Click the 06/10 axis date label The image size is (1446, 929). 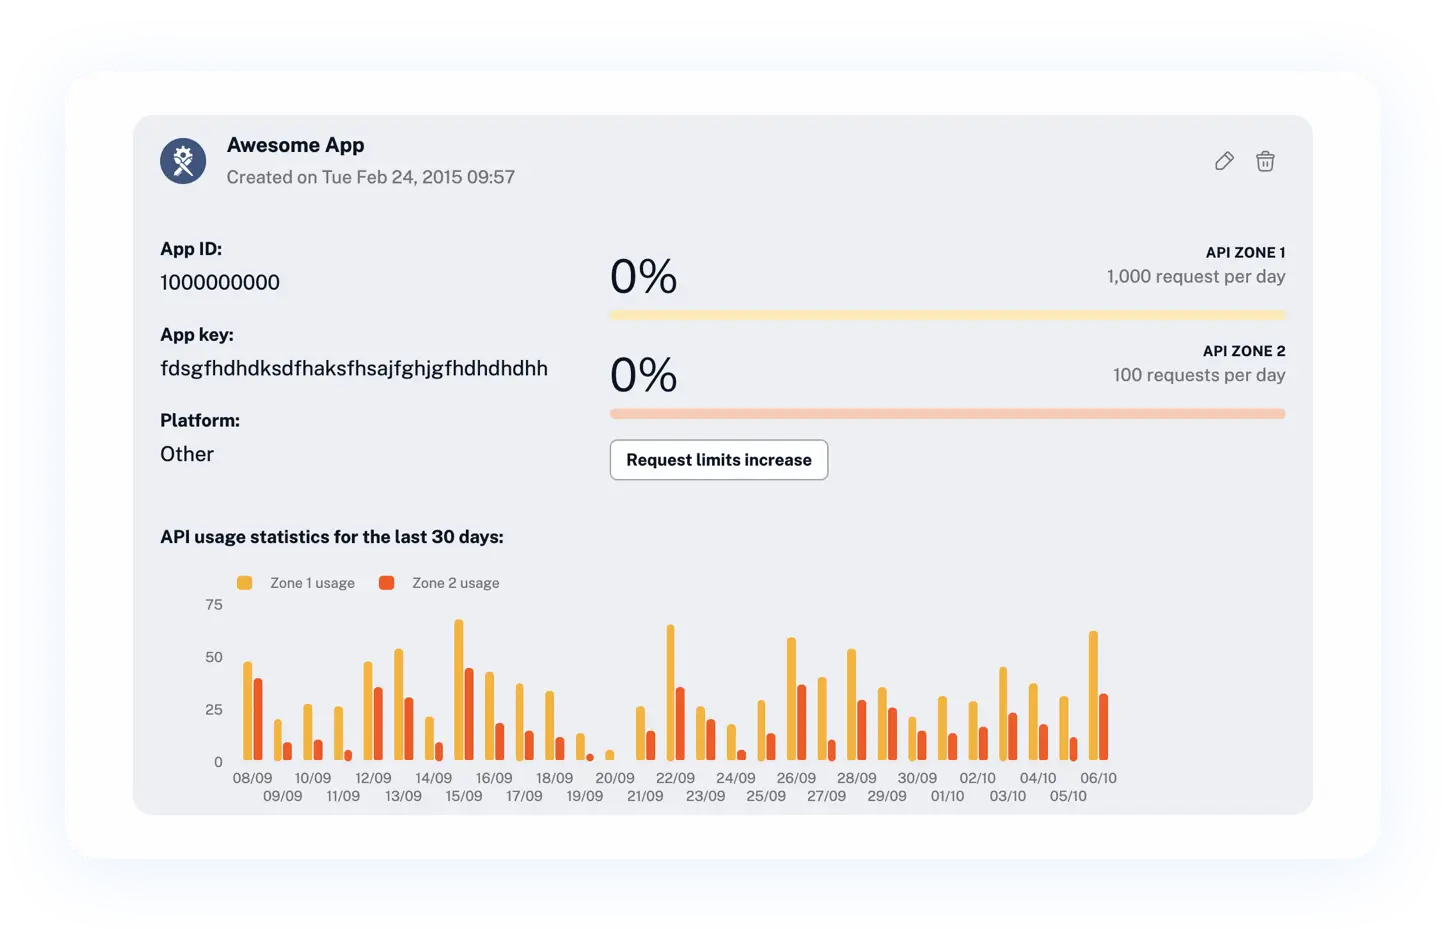pyautogui.click(x=1098, y=778)
